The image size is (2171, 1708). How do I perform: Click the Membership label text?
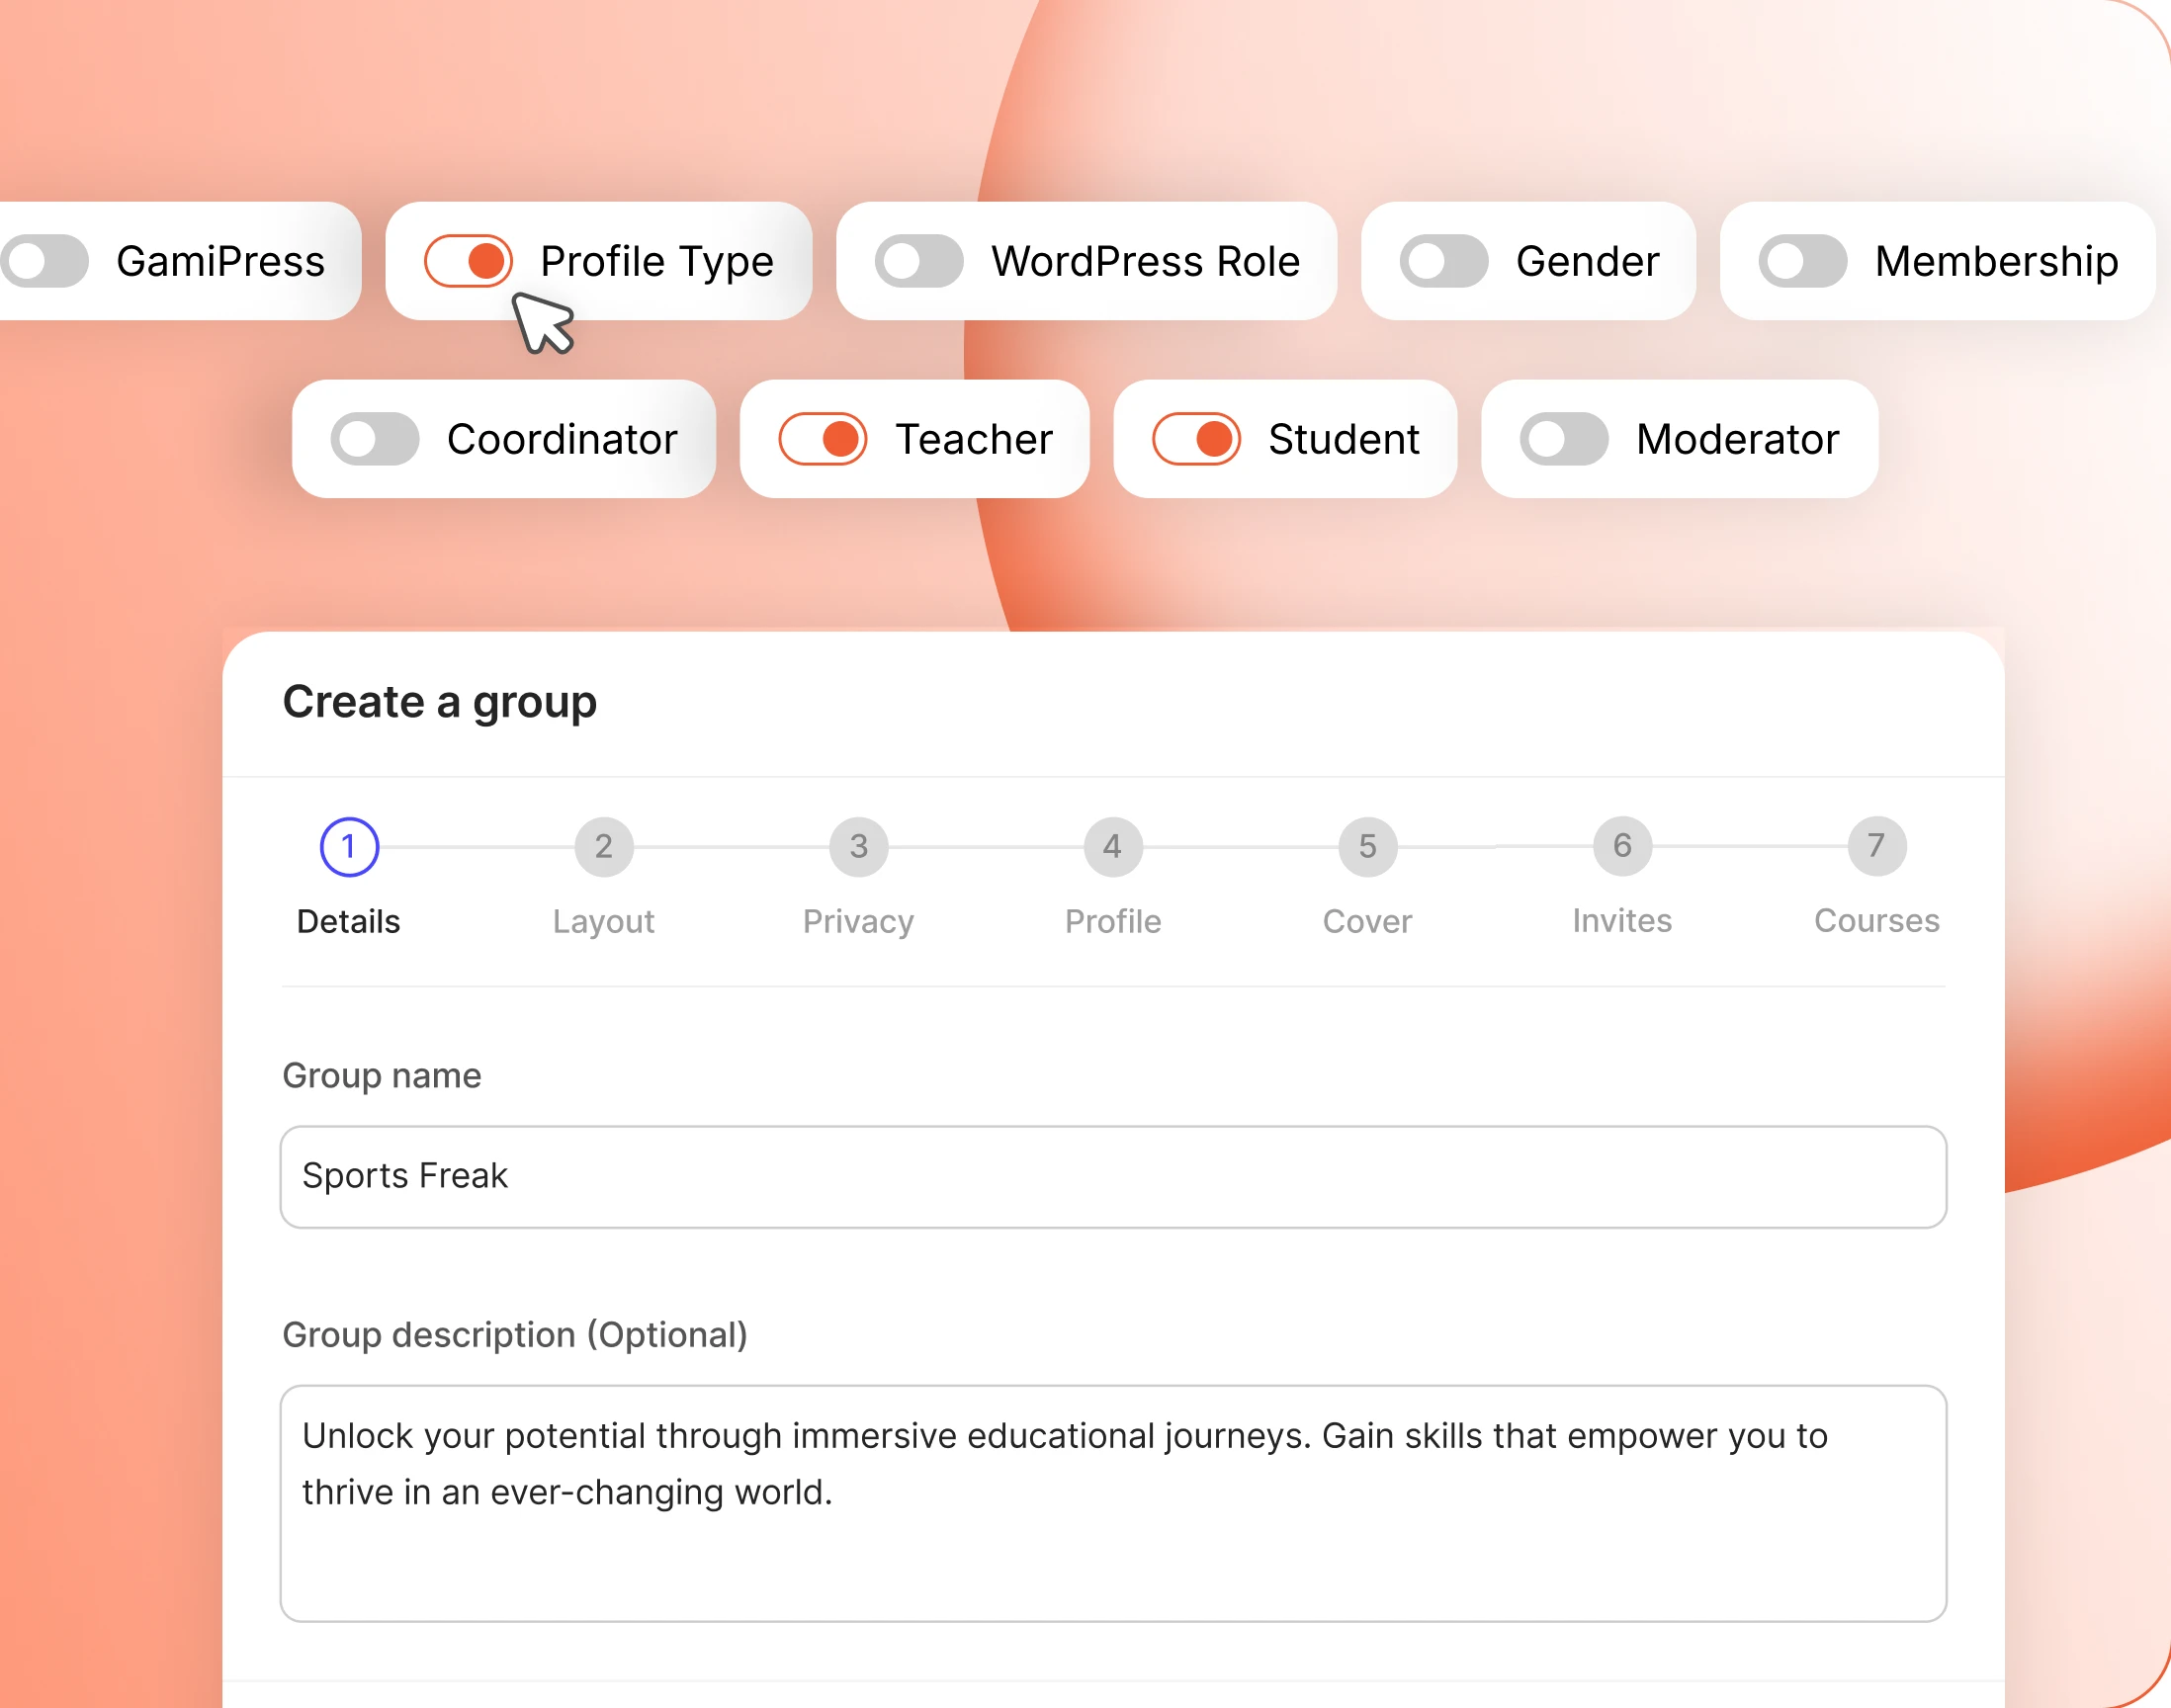click(1997, 262)
